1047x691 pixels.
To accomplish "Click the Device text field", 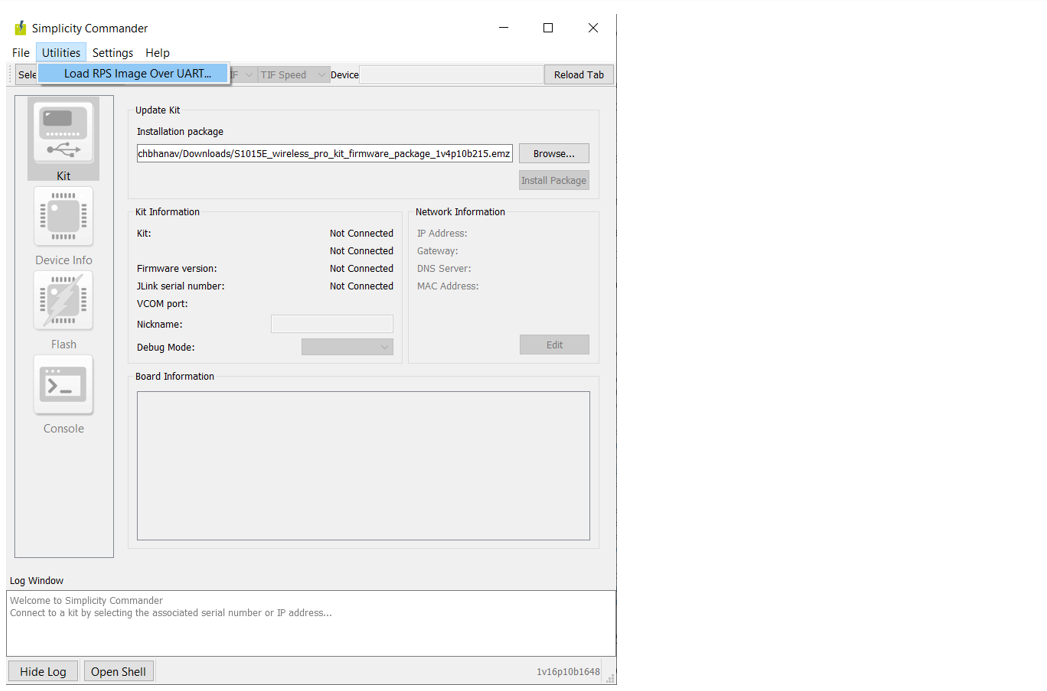I will click(450, 74).
